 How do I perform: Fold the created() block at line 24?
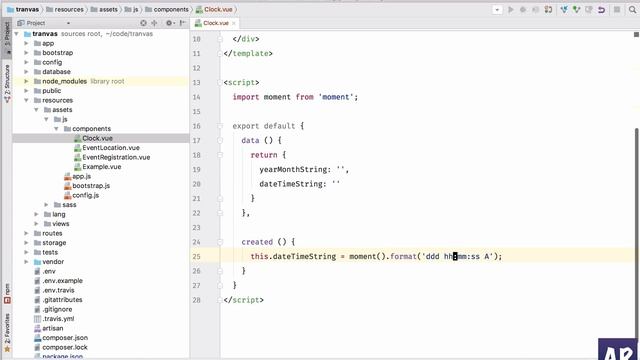(220, 242)
